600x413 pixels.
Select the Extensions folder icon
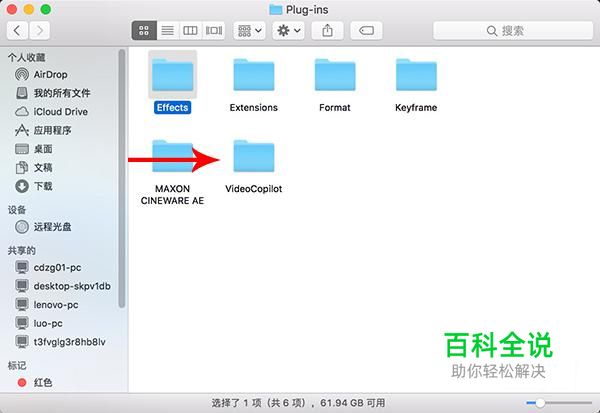click(254, 75)
